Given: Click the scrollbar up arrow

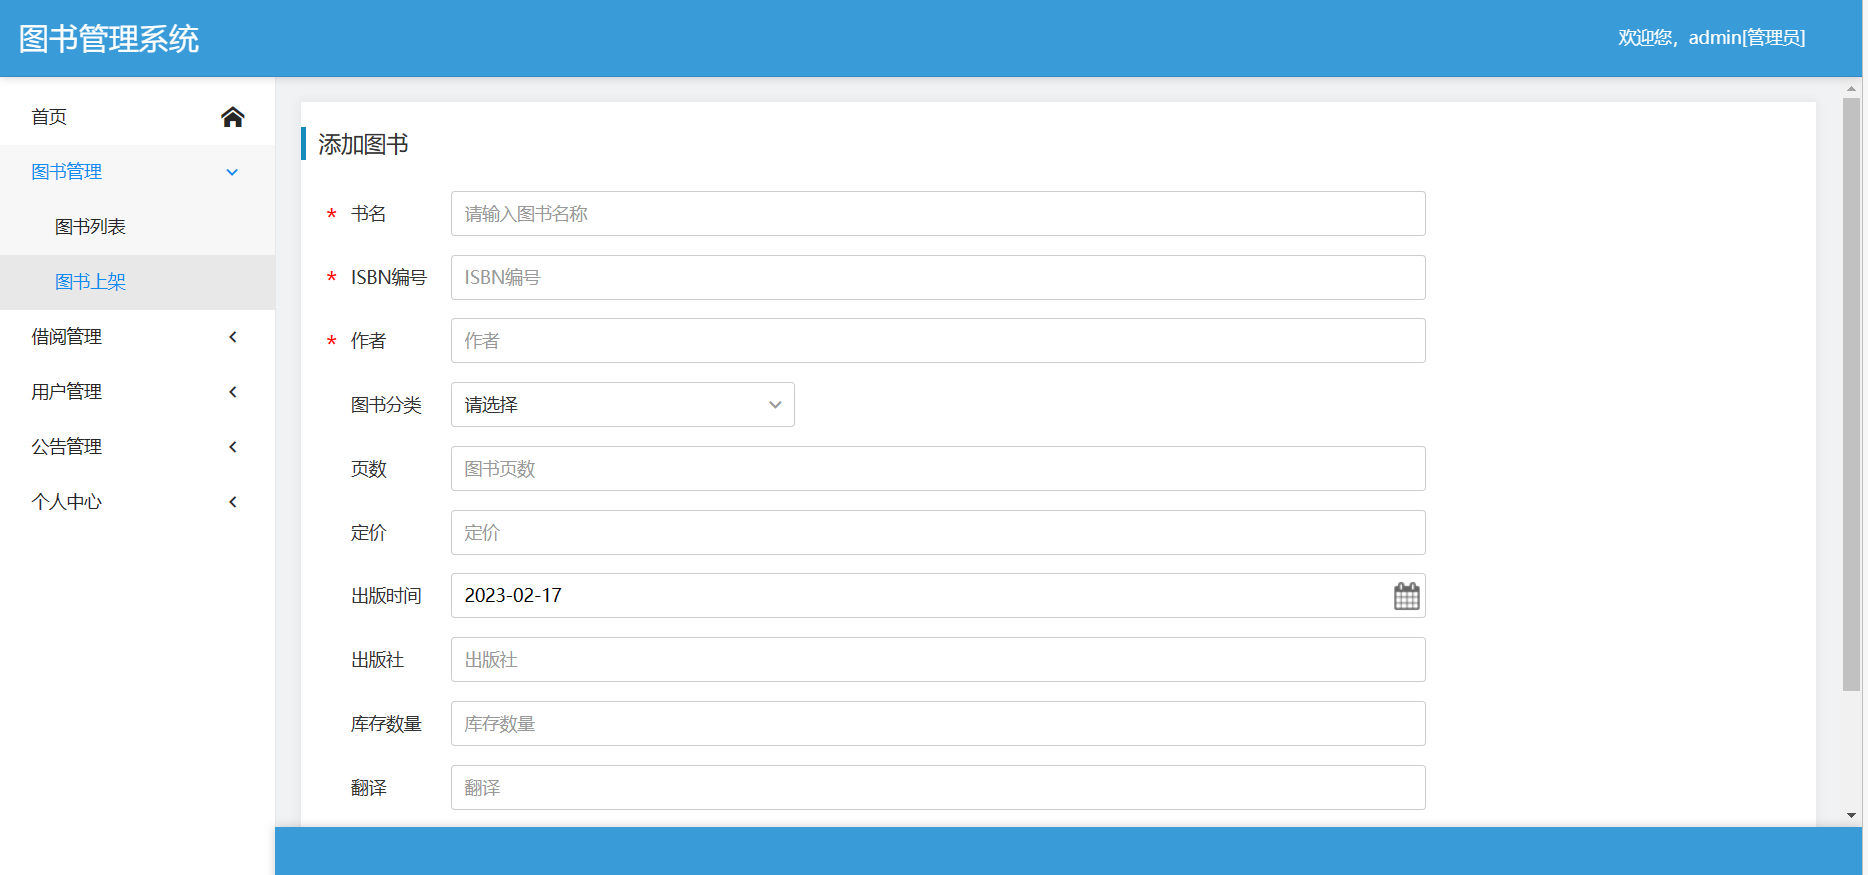Looking at the screenshot, I should 1852,89.
